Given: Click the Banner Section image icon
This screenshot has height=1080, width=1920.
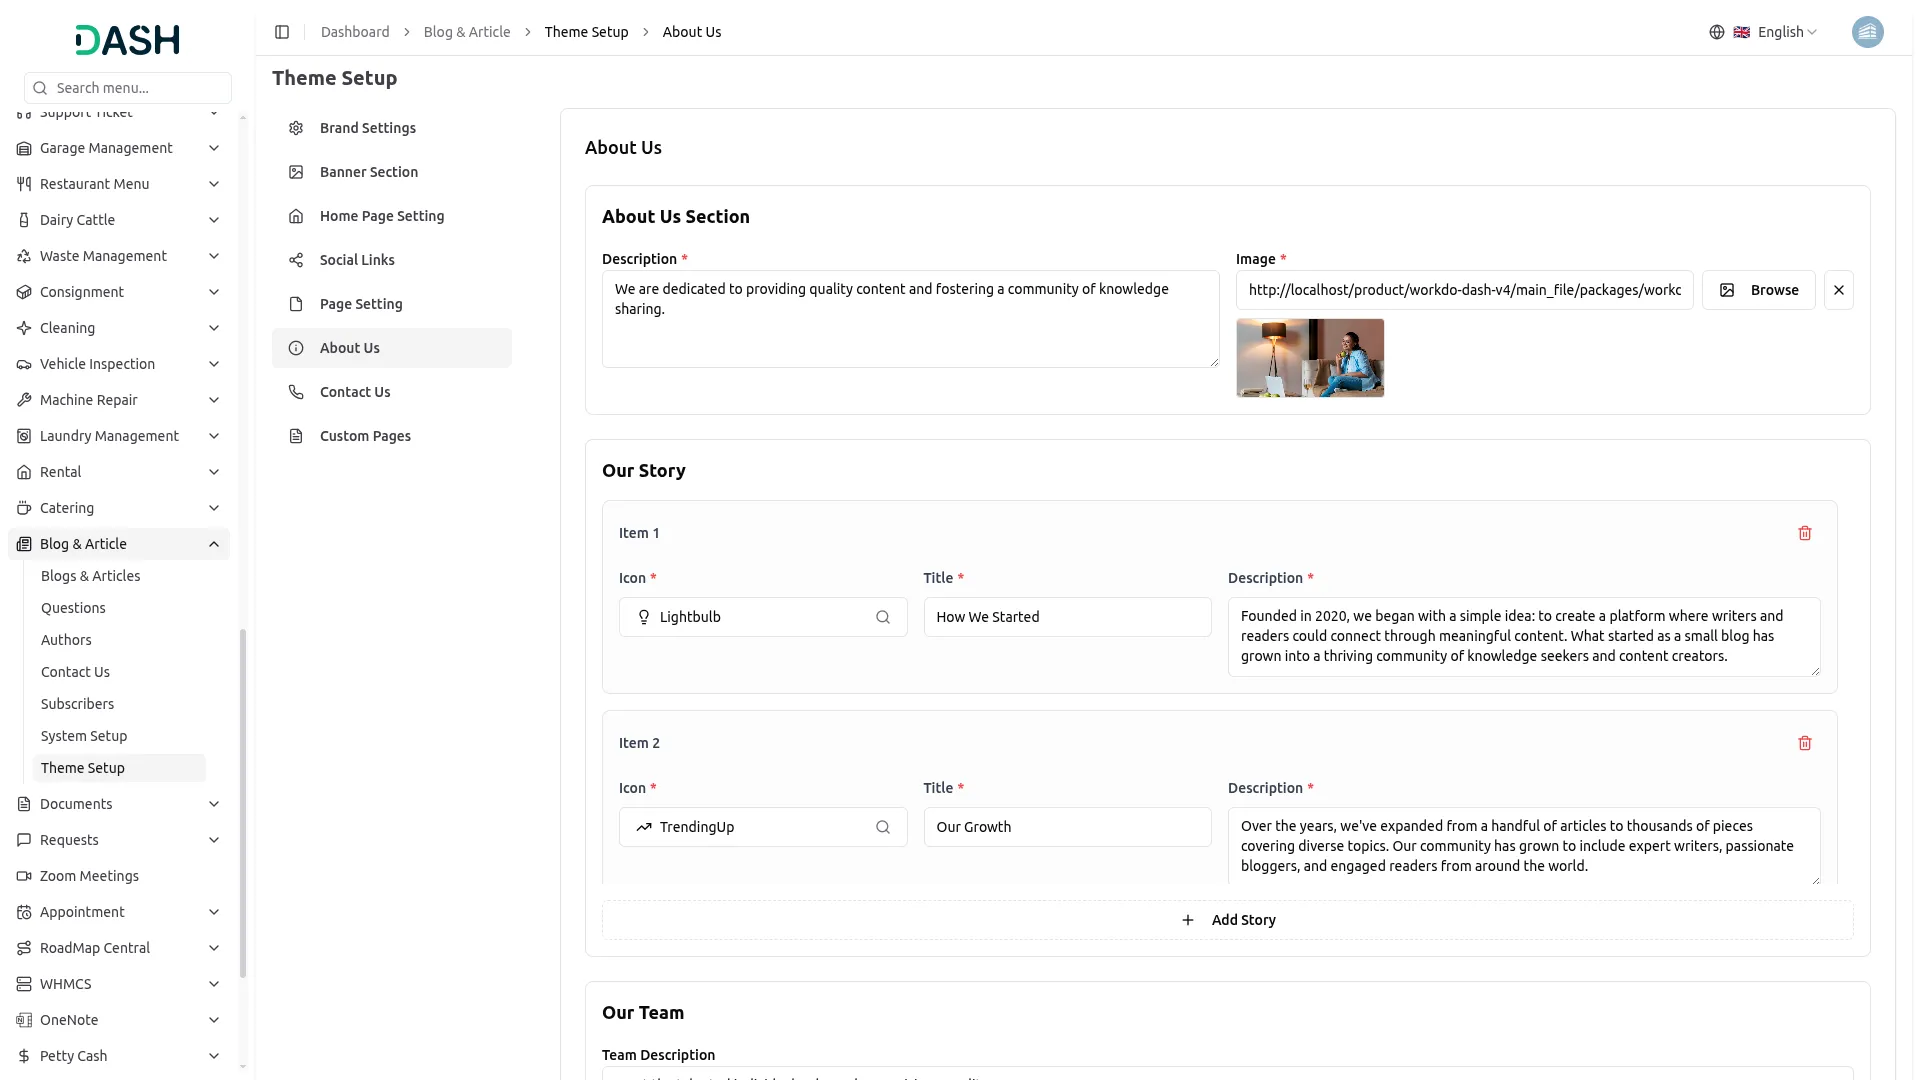Looking at the screenshot, I should pos(295,172).
